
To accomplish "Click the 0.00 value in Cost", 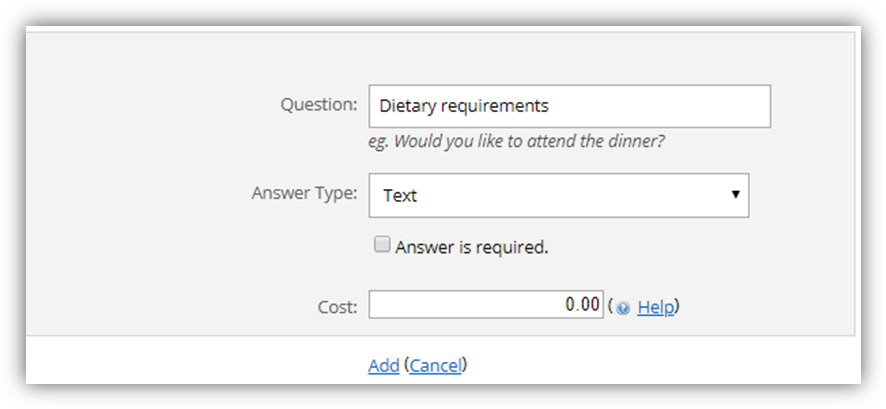I will pyautogui.click(x=582, y=305).
